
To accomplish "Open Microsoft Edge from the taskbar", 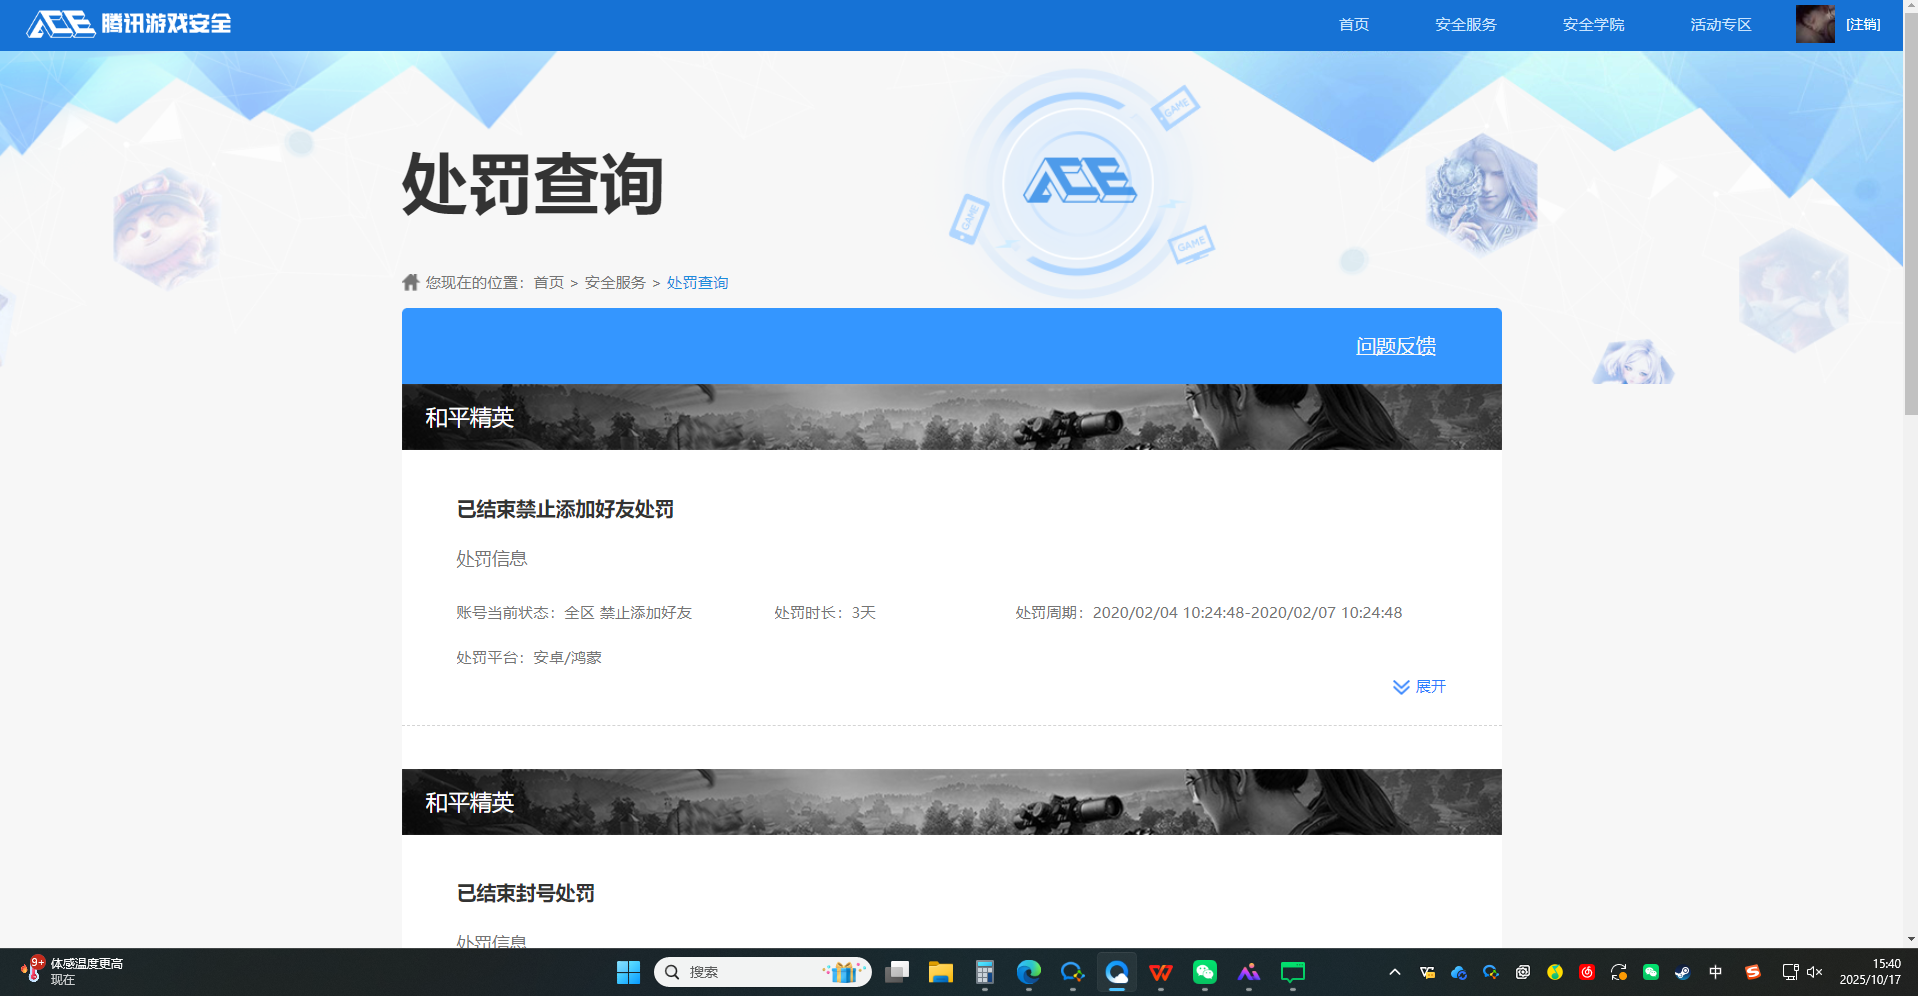I will (x=1028, y=971).
